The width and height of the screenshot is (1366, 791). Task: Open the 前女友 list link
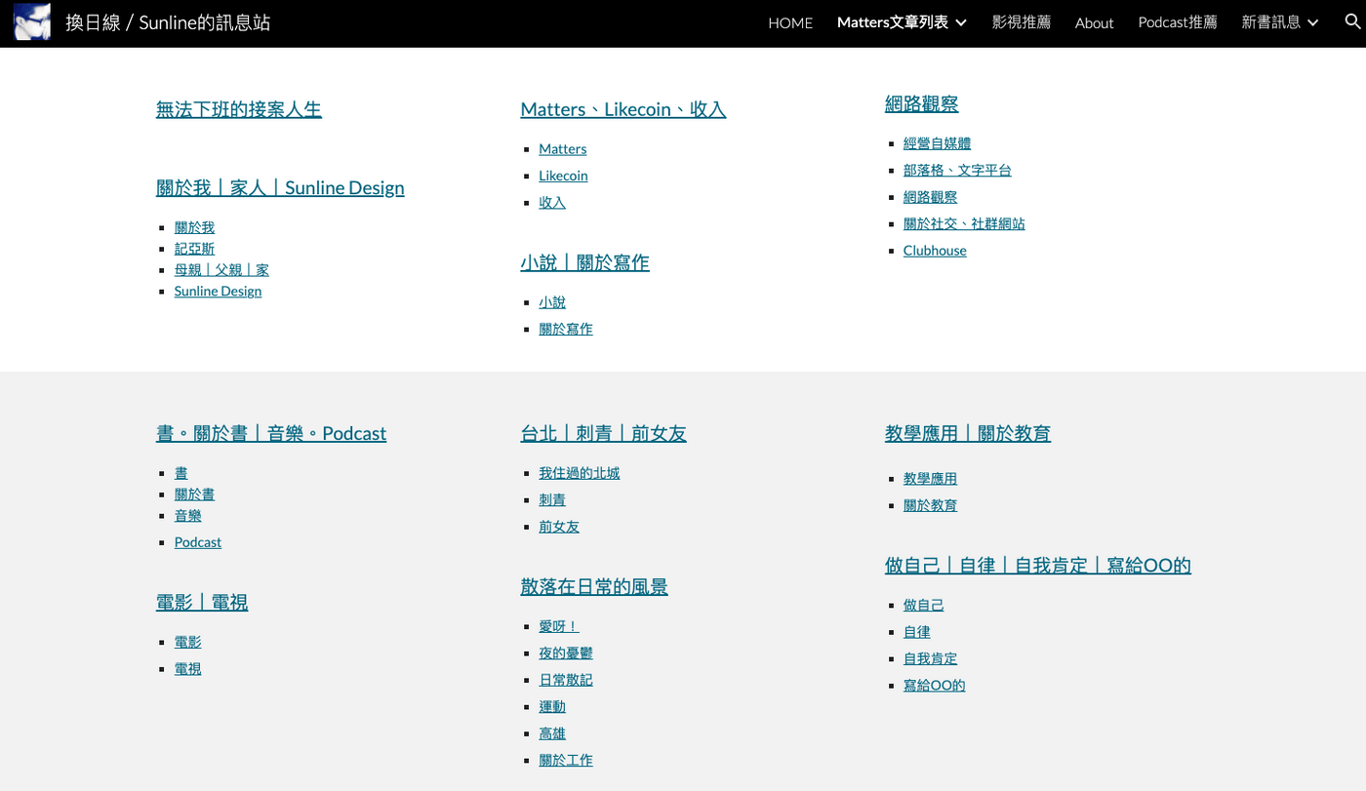point(559,527)
